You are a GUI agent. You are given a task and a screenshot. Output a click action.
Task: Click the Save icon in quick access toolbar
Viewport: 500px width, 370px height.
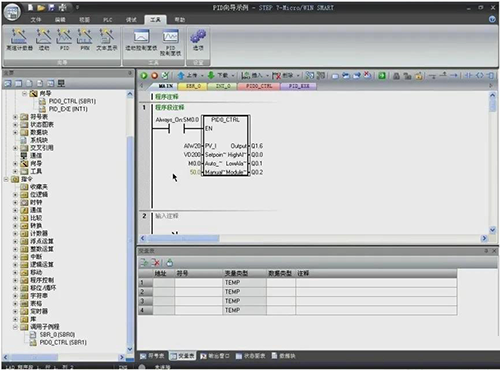[x=51, y=7]
